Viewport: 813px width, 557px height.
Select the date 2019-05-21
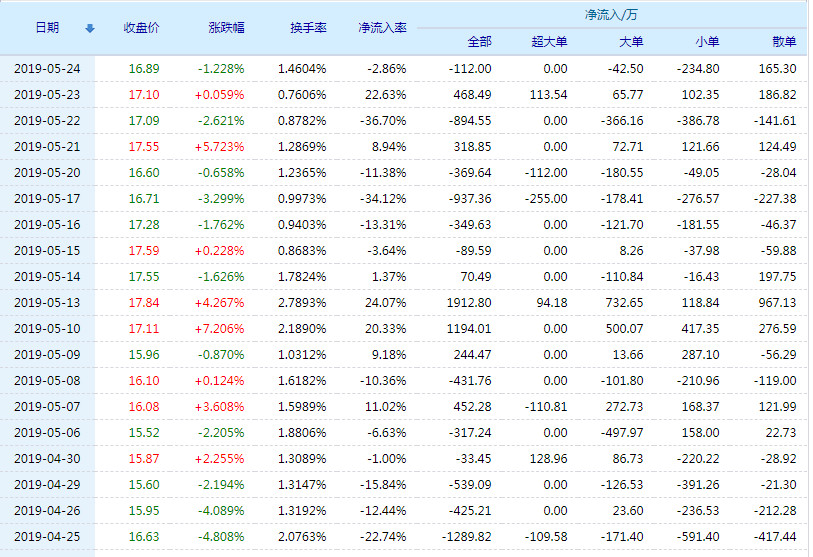(47, 146)
